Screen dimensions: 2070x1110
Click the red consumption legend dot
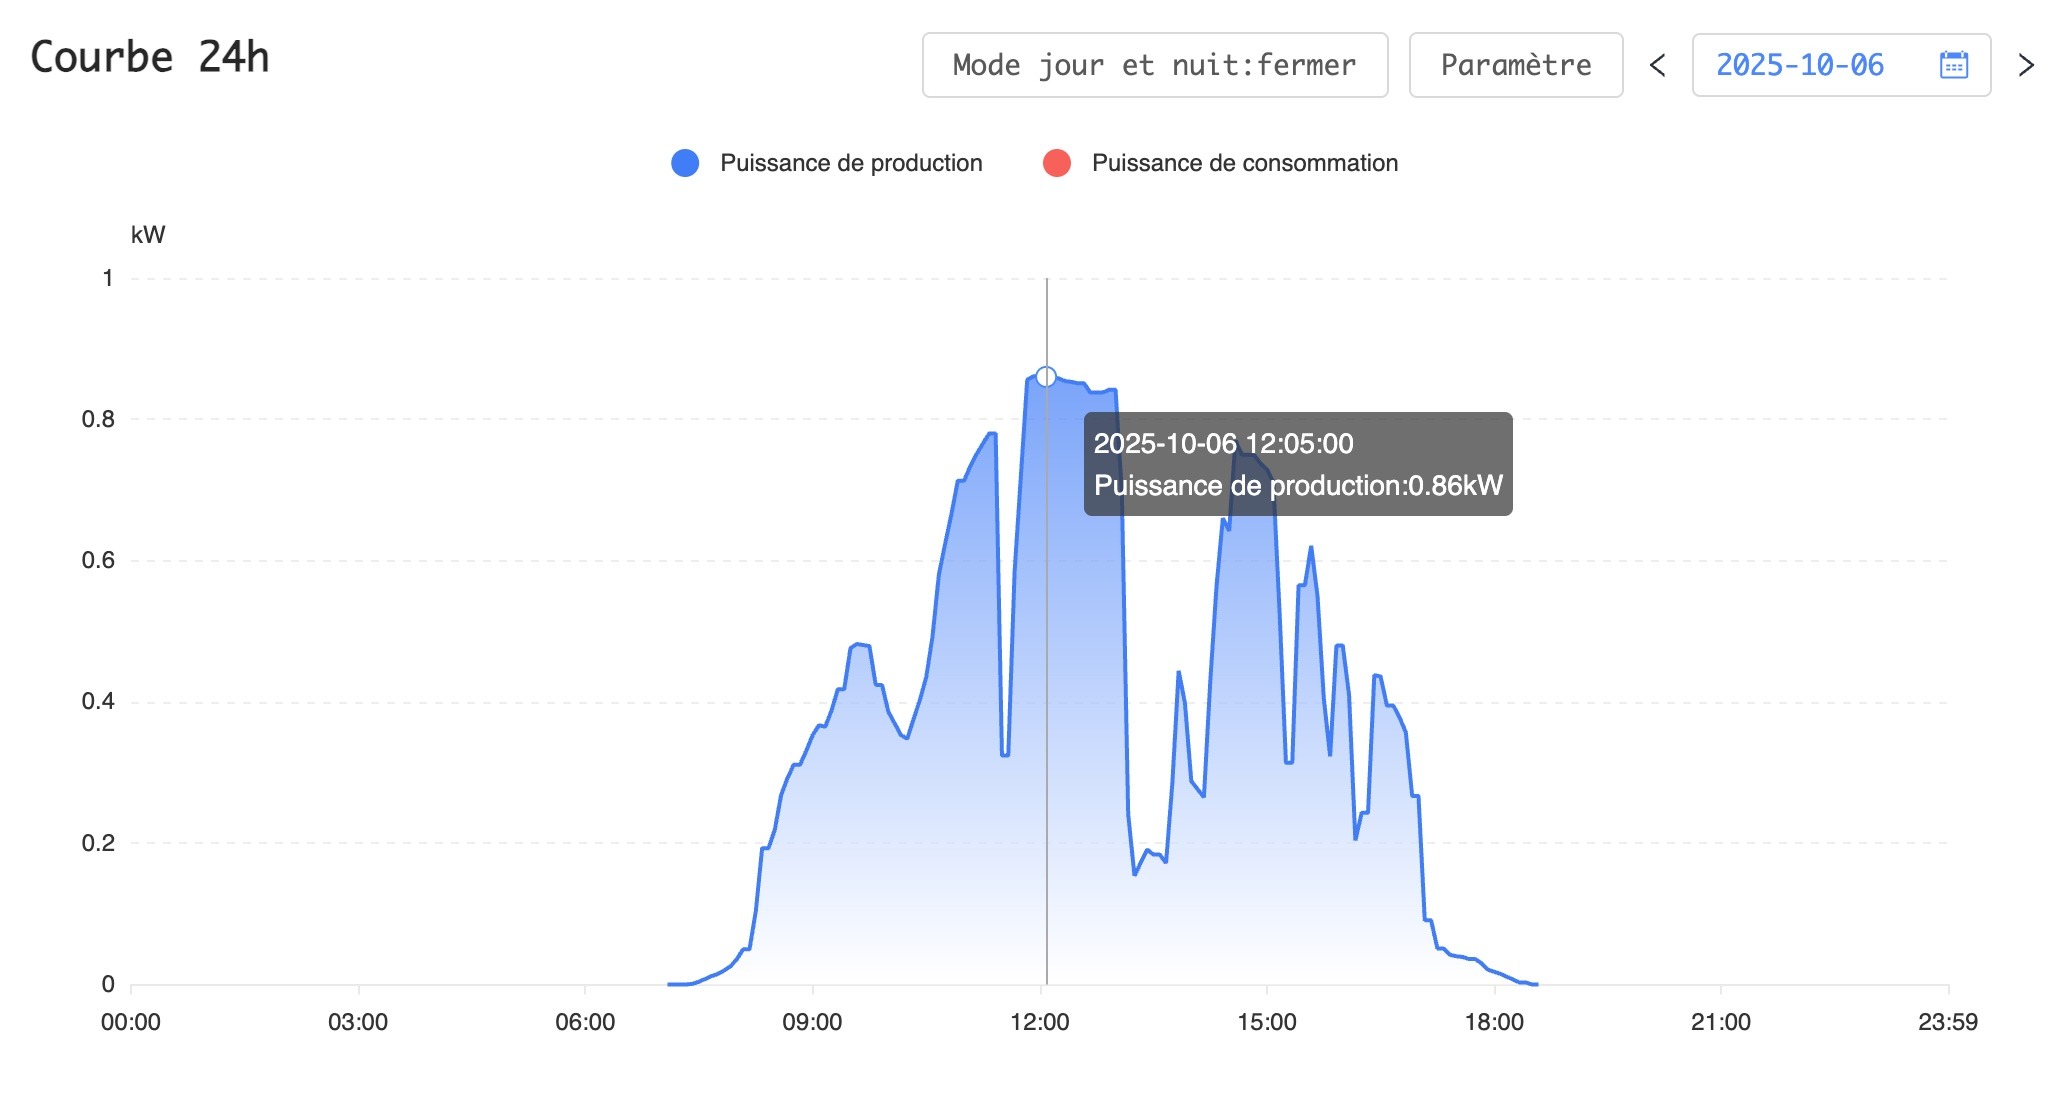pyautogui.click(x=1057, y=163)
